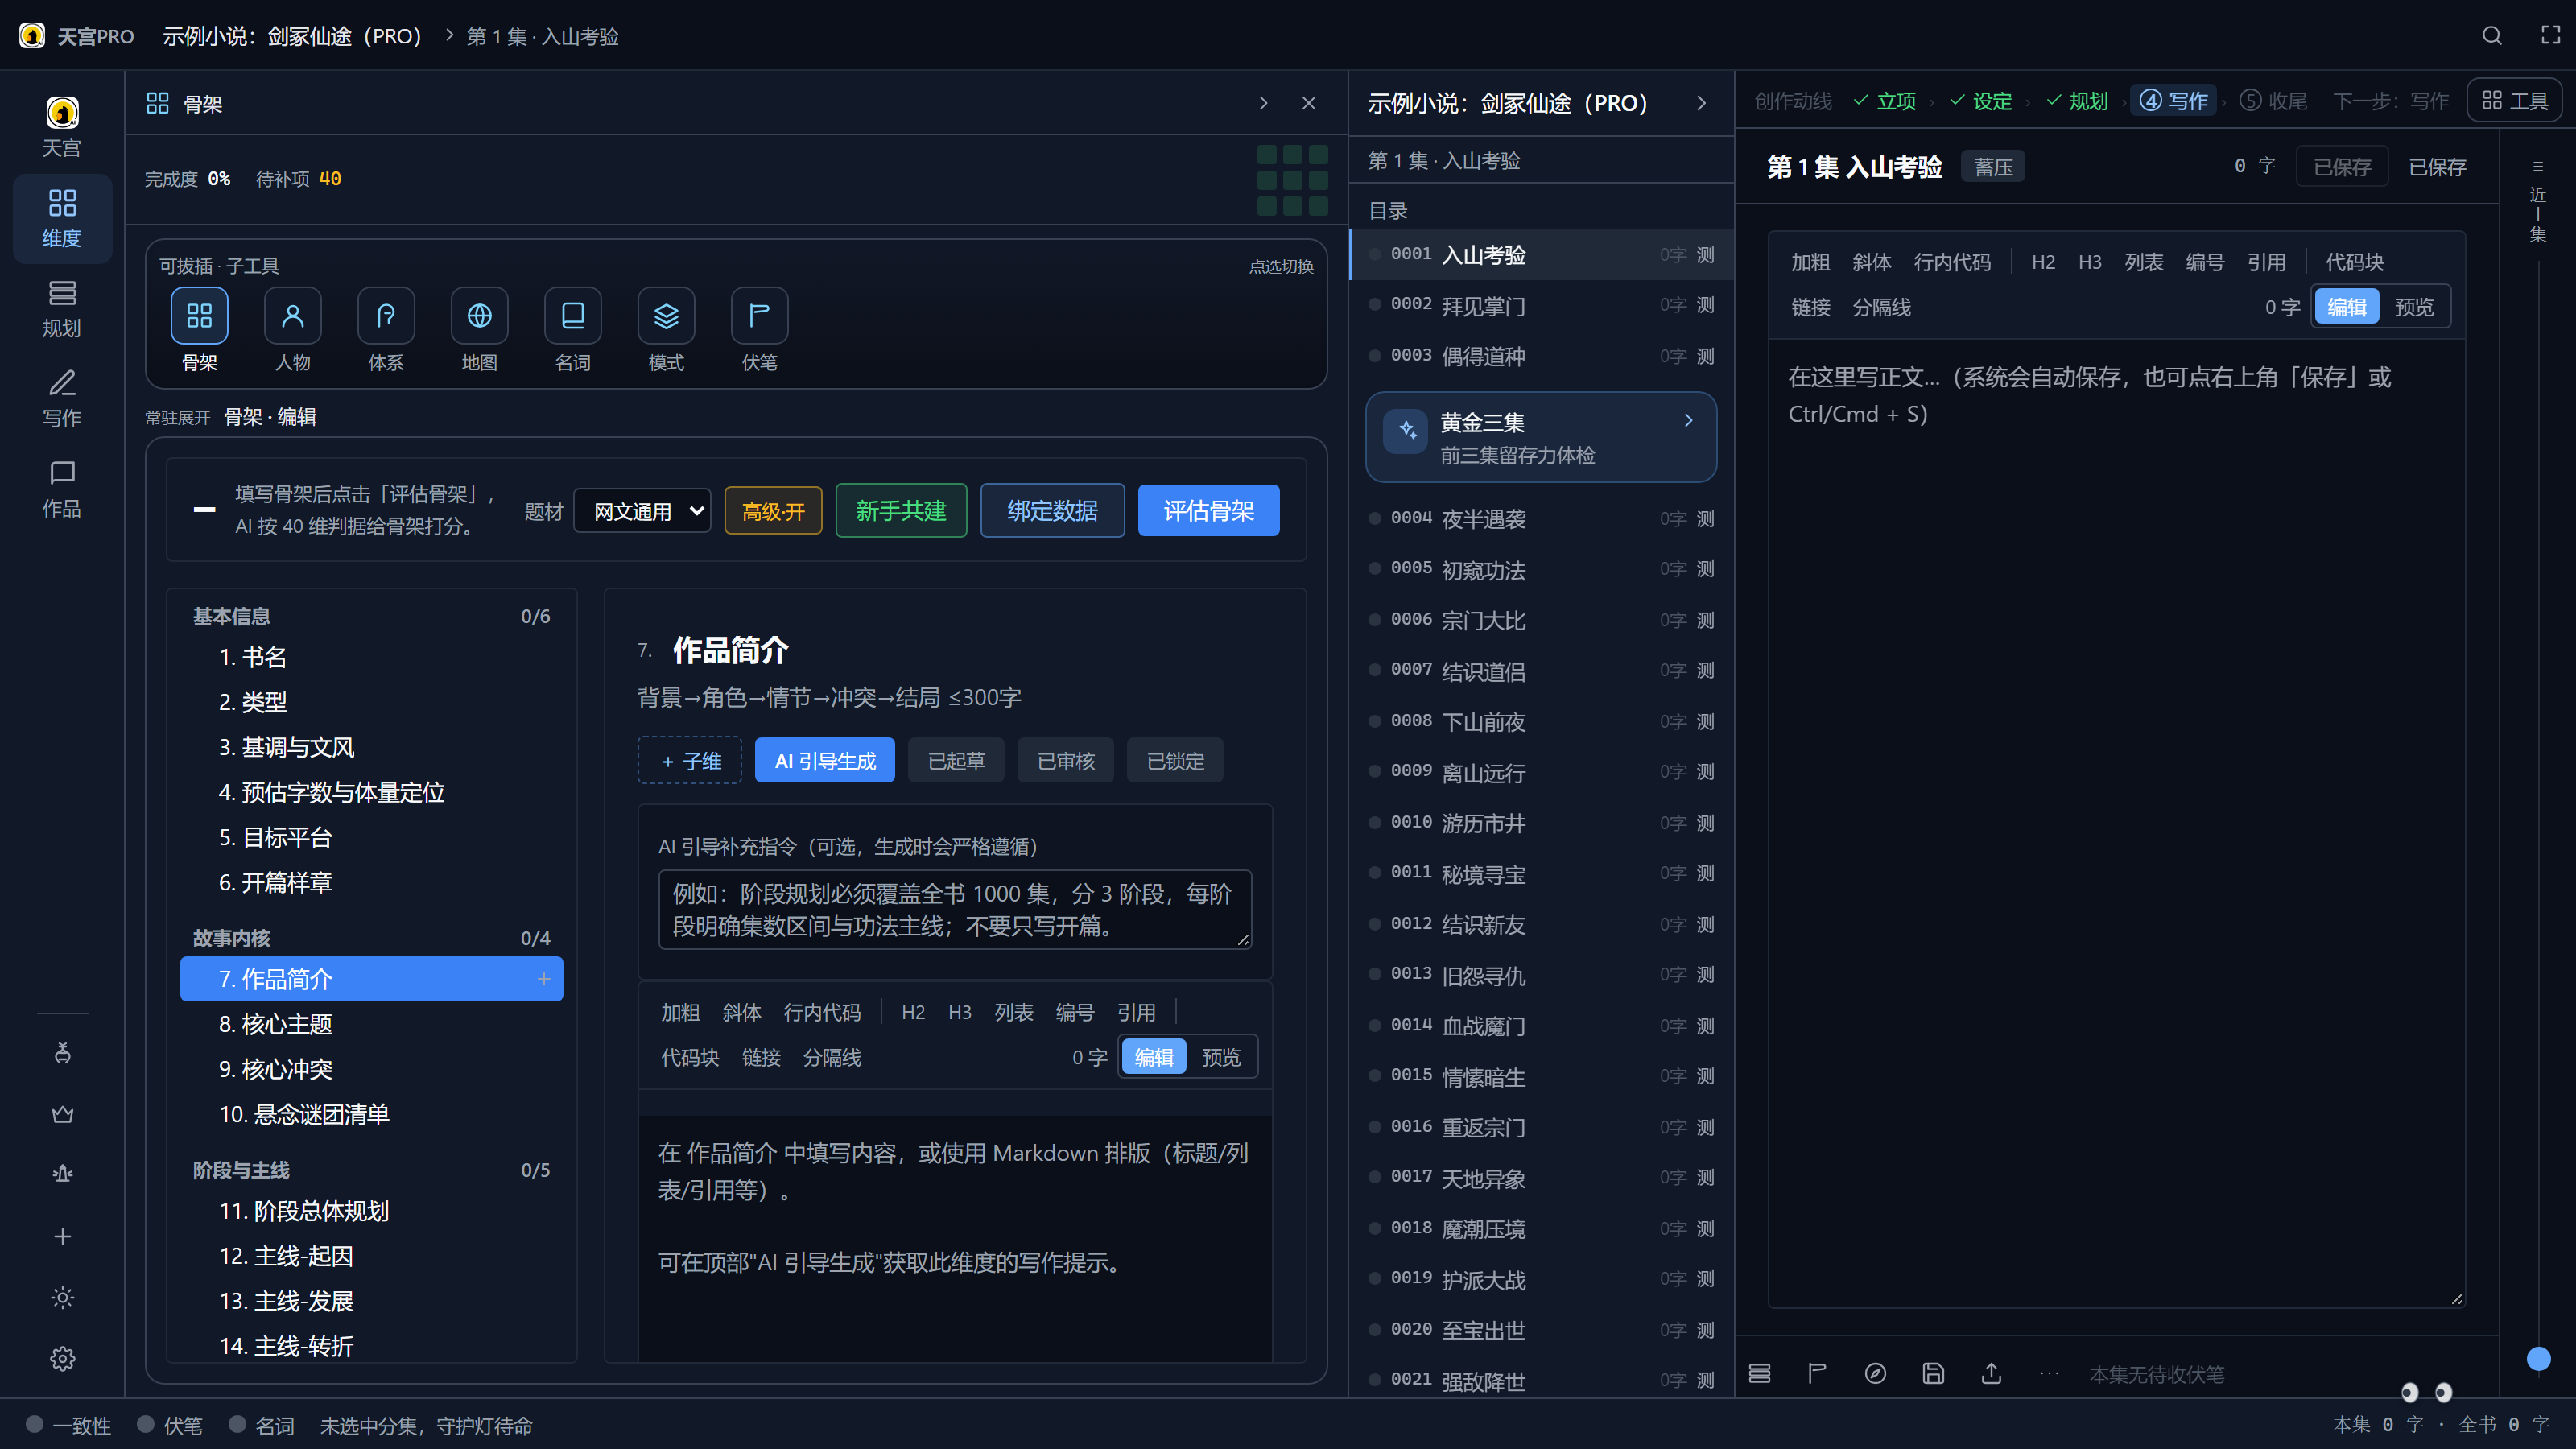This screenshot has height=1449, width=2576.
Task: Click the blue slider knob at right edge
Action: 2538,1358
